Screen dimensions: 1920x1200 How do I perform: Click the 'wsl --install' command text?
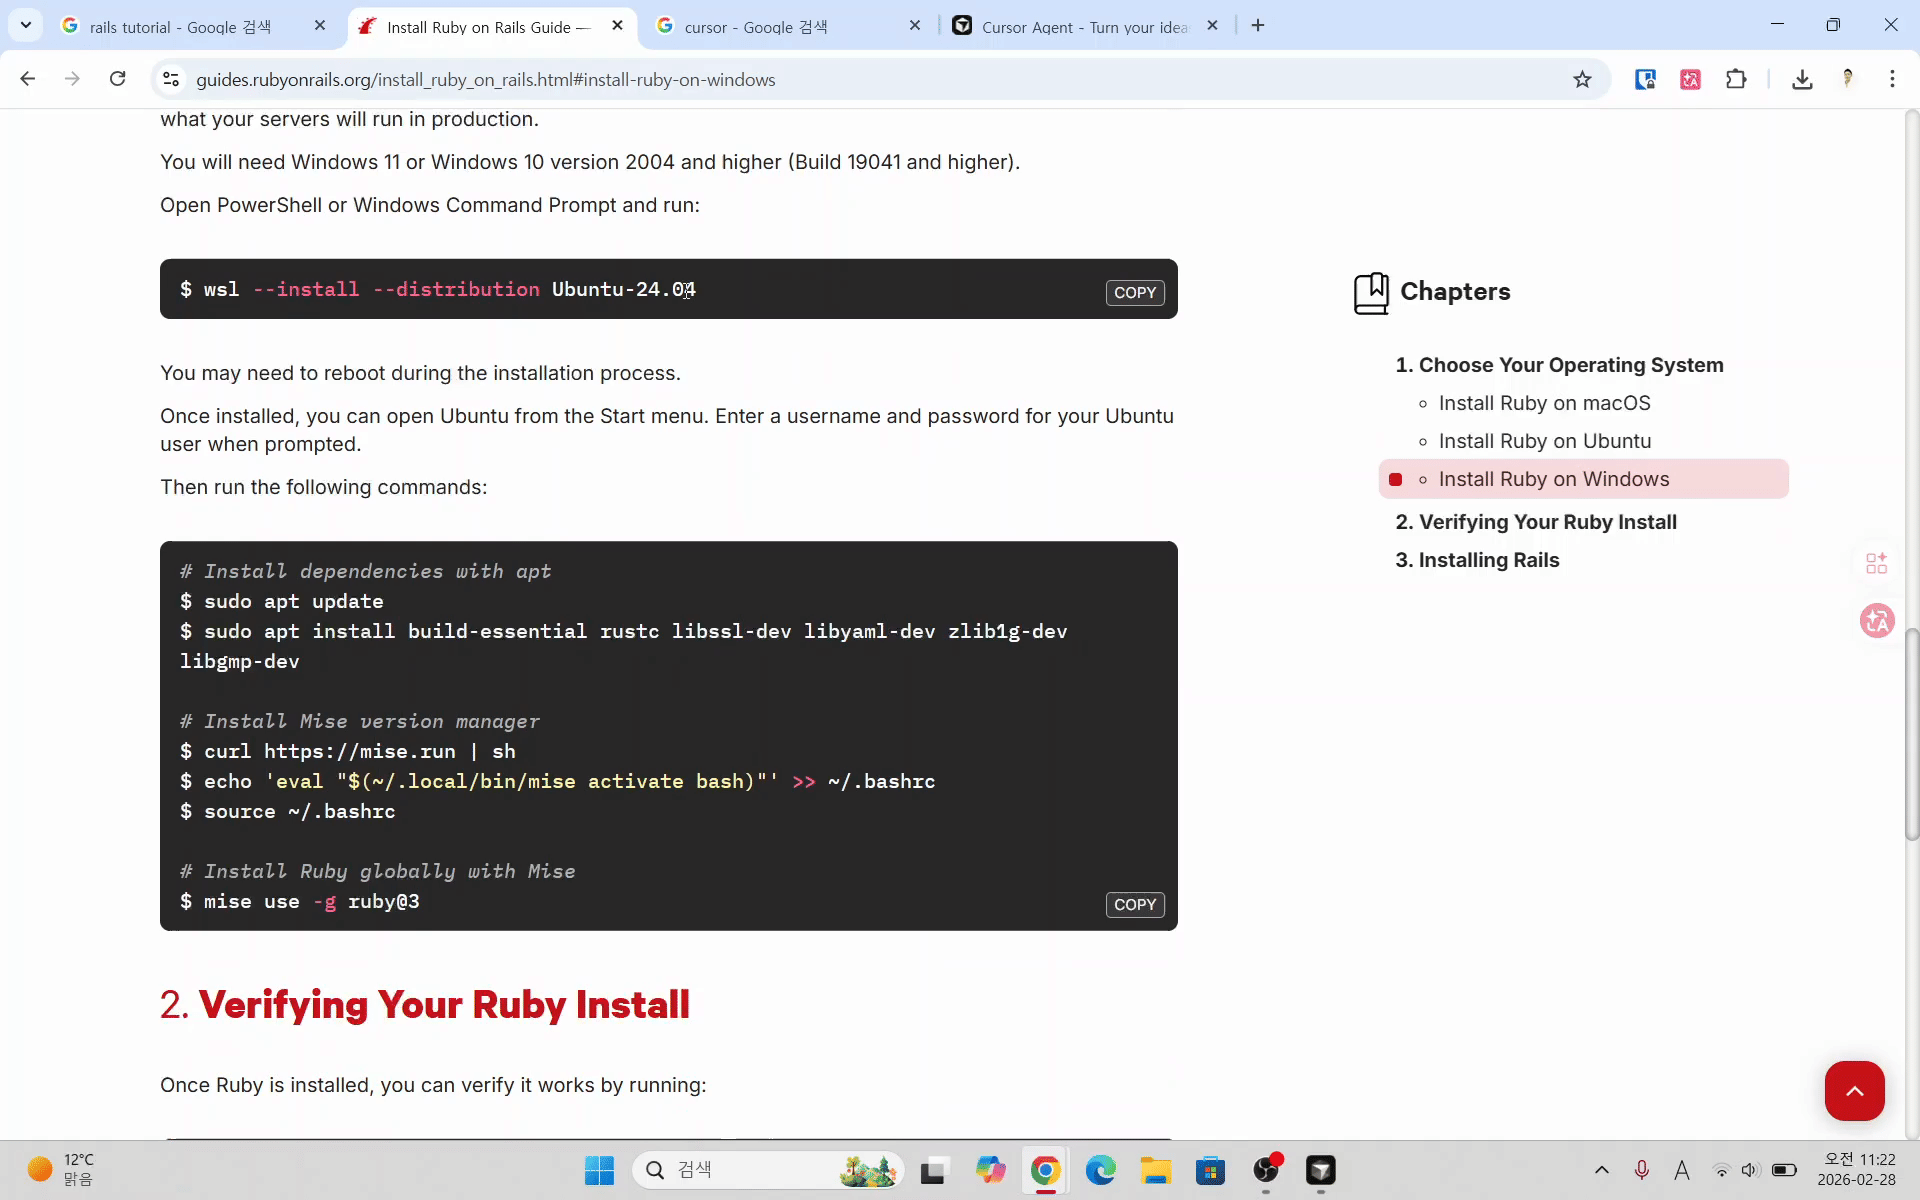tap(437, 289)
